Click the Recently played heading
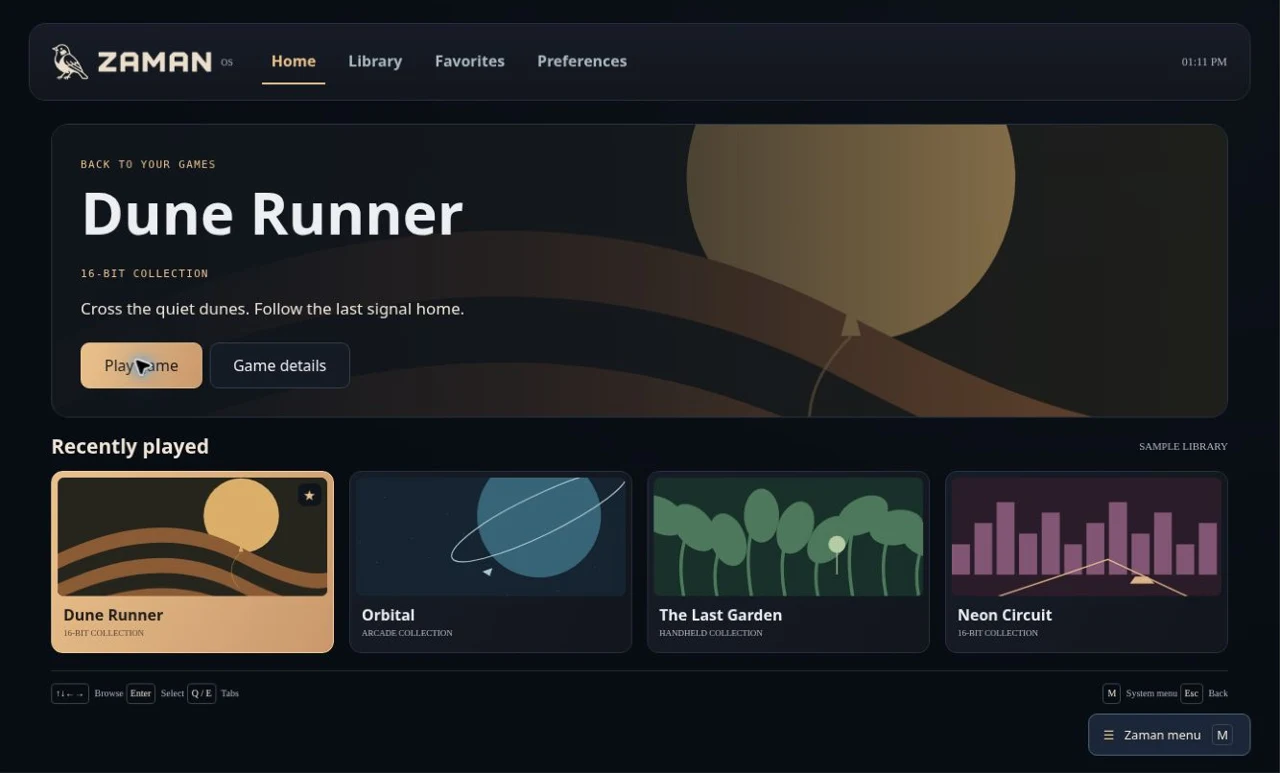 tap(130, 446)
